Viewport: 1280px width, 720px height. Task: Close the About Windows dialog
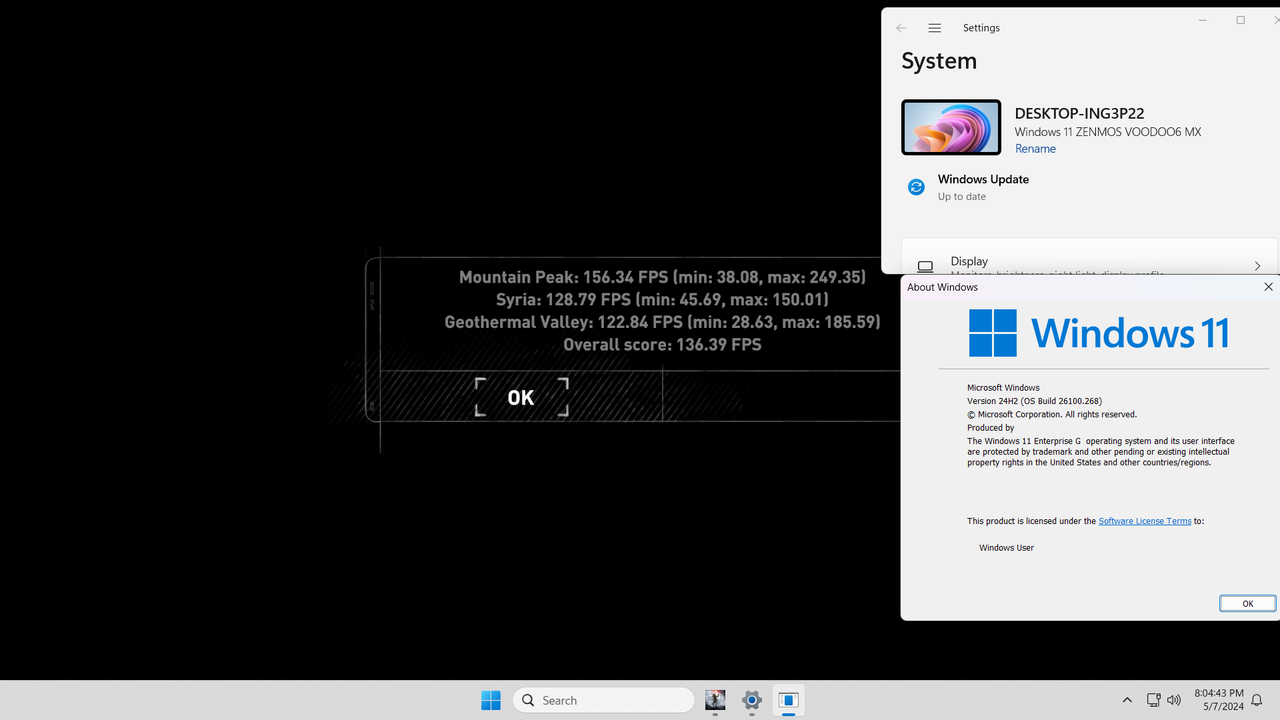1268,287
